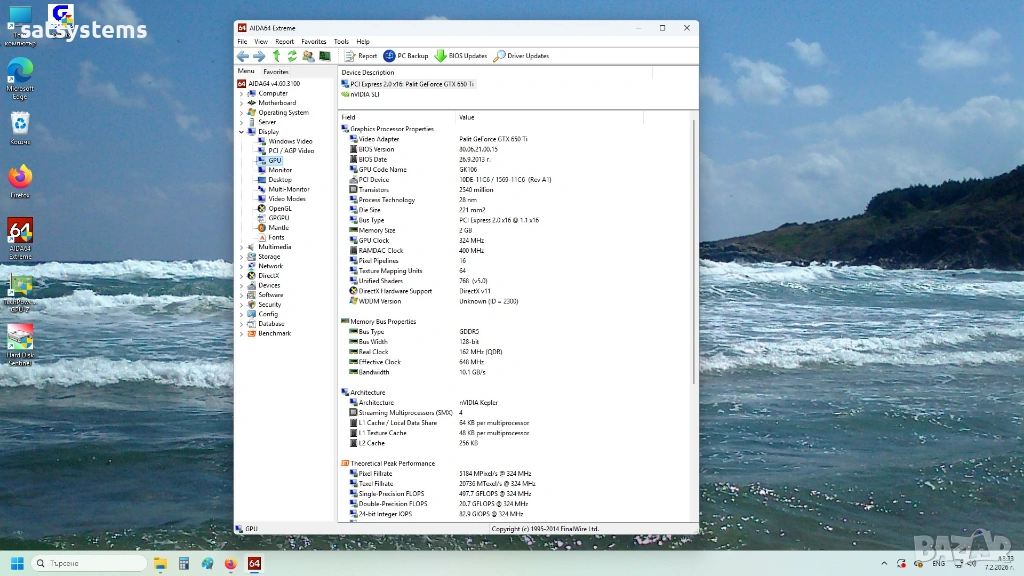1024x576 pixels.
Task: Click the Value column header
Action: (x=466, y=117)
